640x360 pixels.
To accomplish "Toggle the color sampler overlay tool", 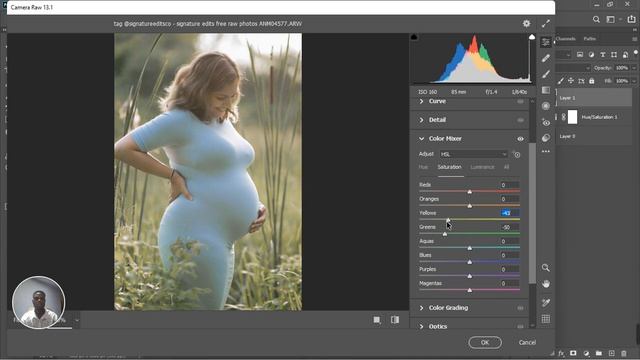I will pos(546,302).
